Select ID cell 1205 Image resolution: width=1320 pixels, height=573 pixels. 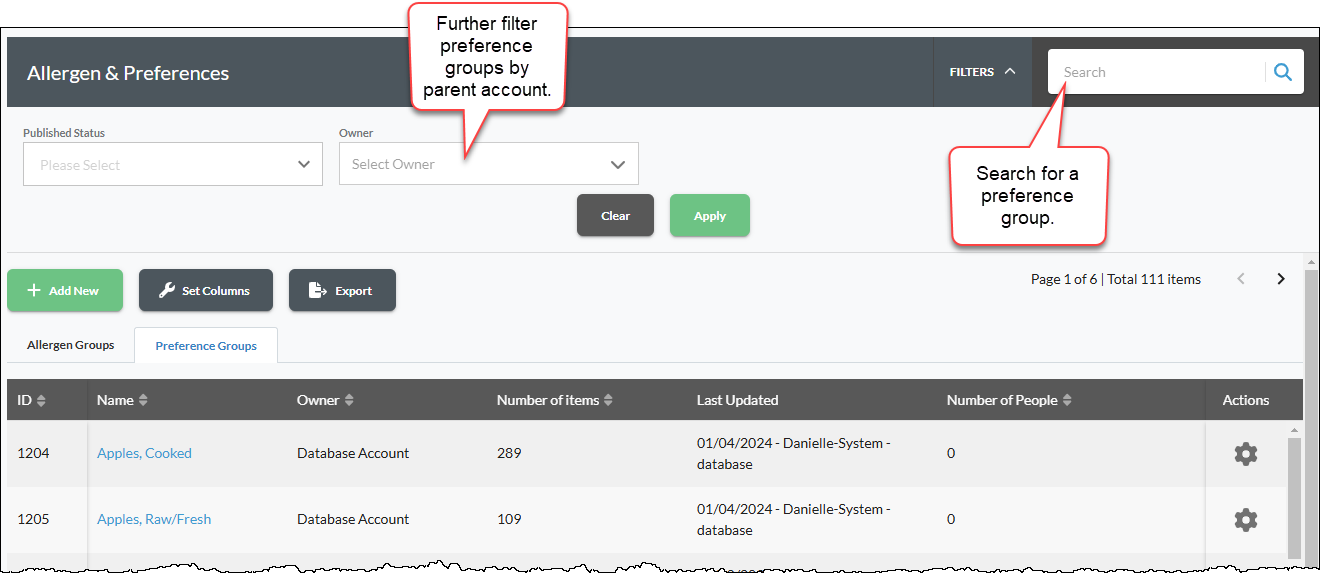click(x=33, y=519)
